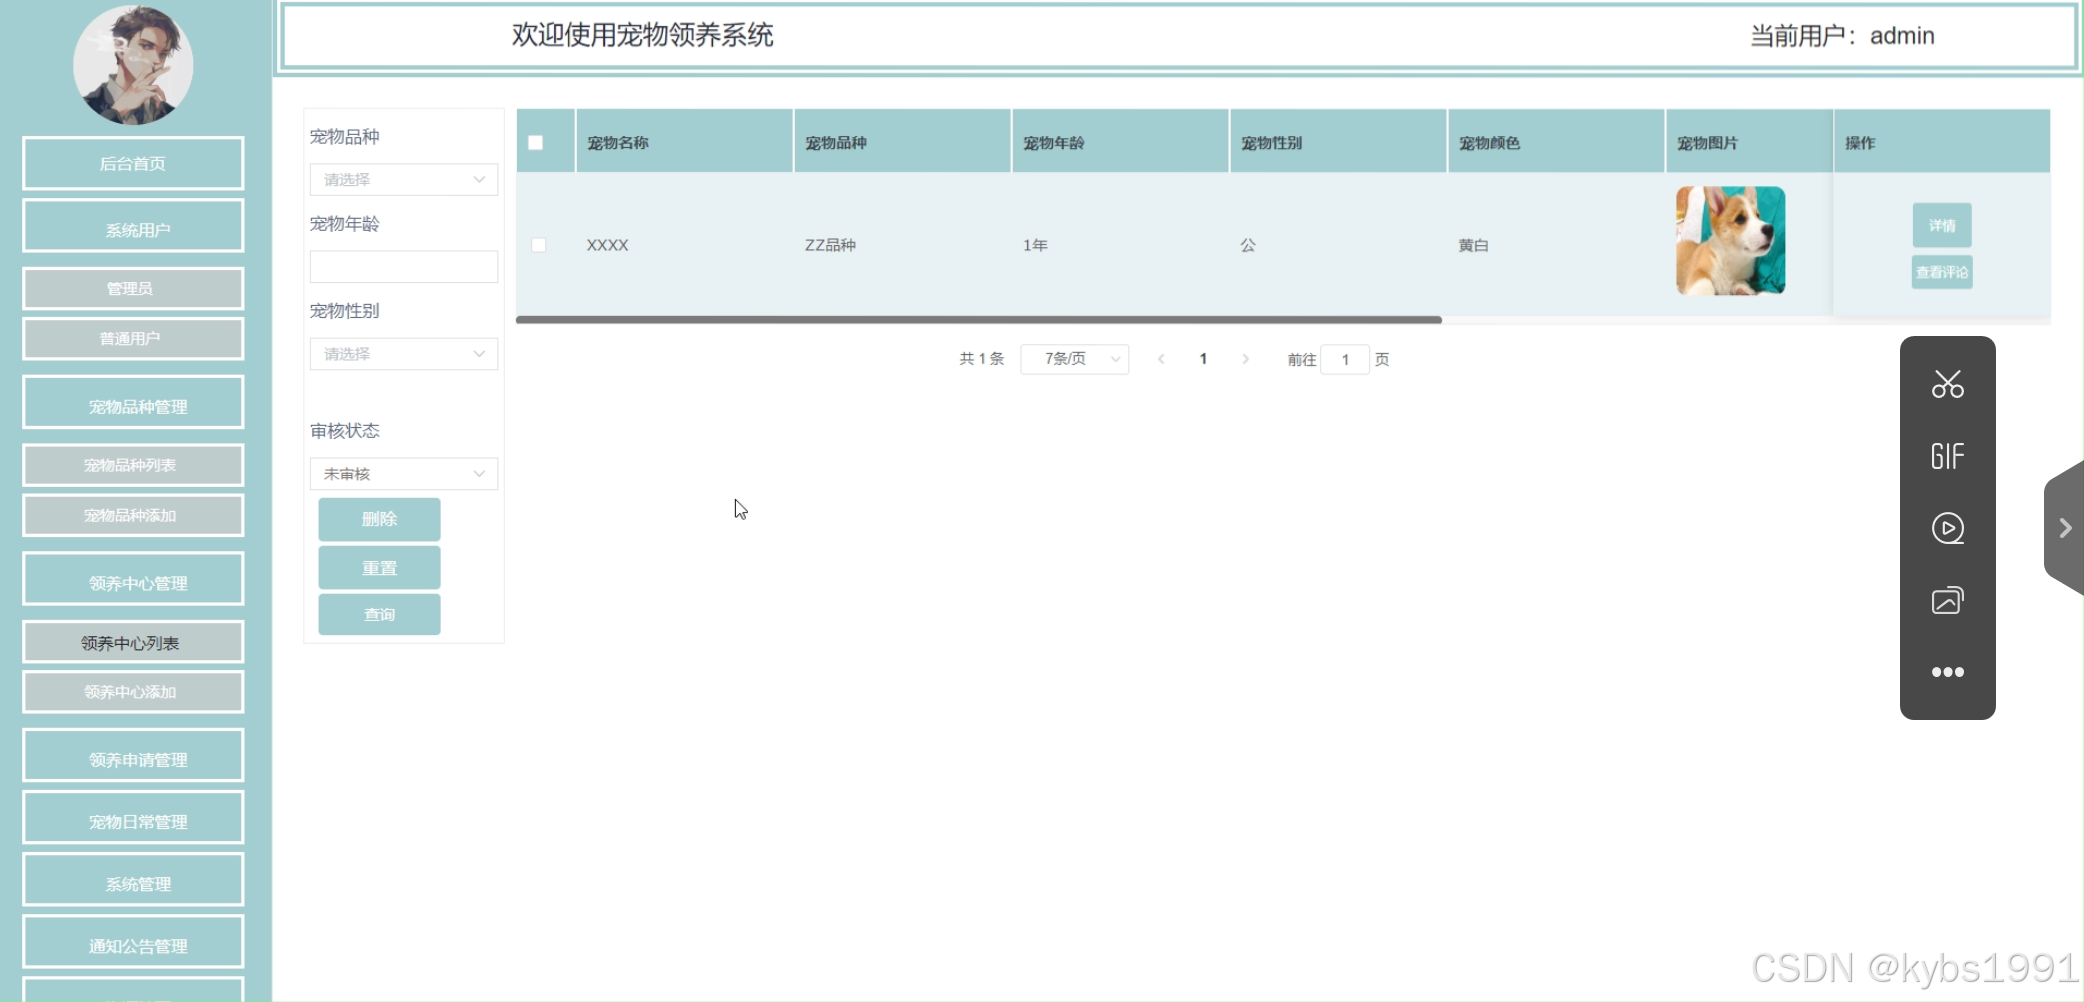The width and height of the screenshot is (2084, 1002).
Task: Open the 宠物性别 filter dropdown
Action: 403,354
